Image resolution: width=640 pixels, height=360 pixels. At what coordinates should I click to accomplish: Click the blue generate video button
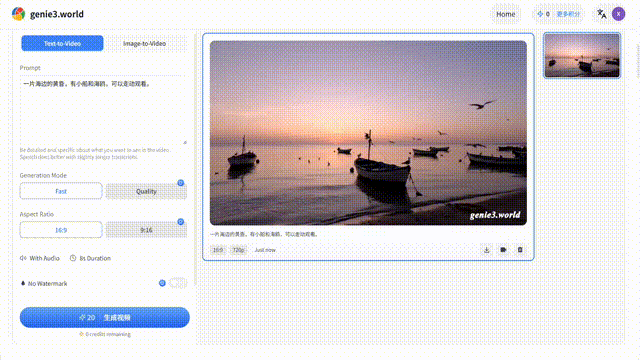[x=104, y=317]
